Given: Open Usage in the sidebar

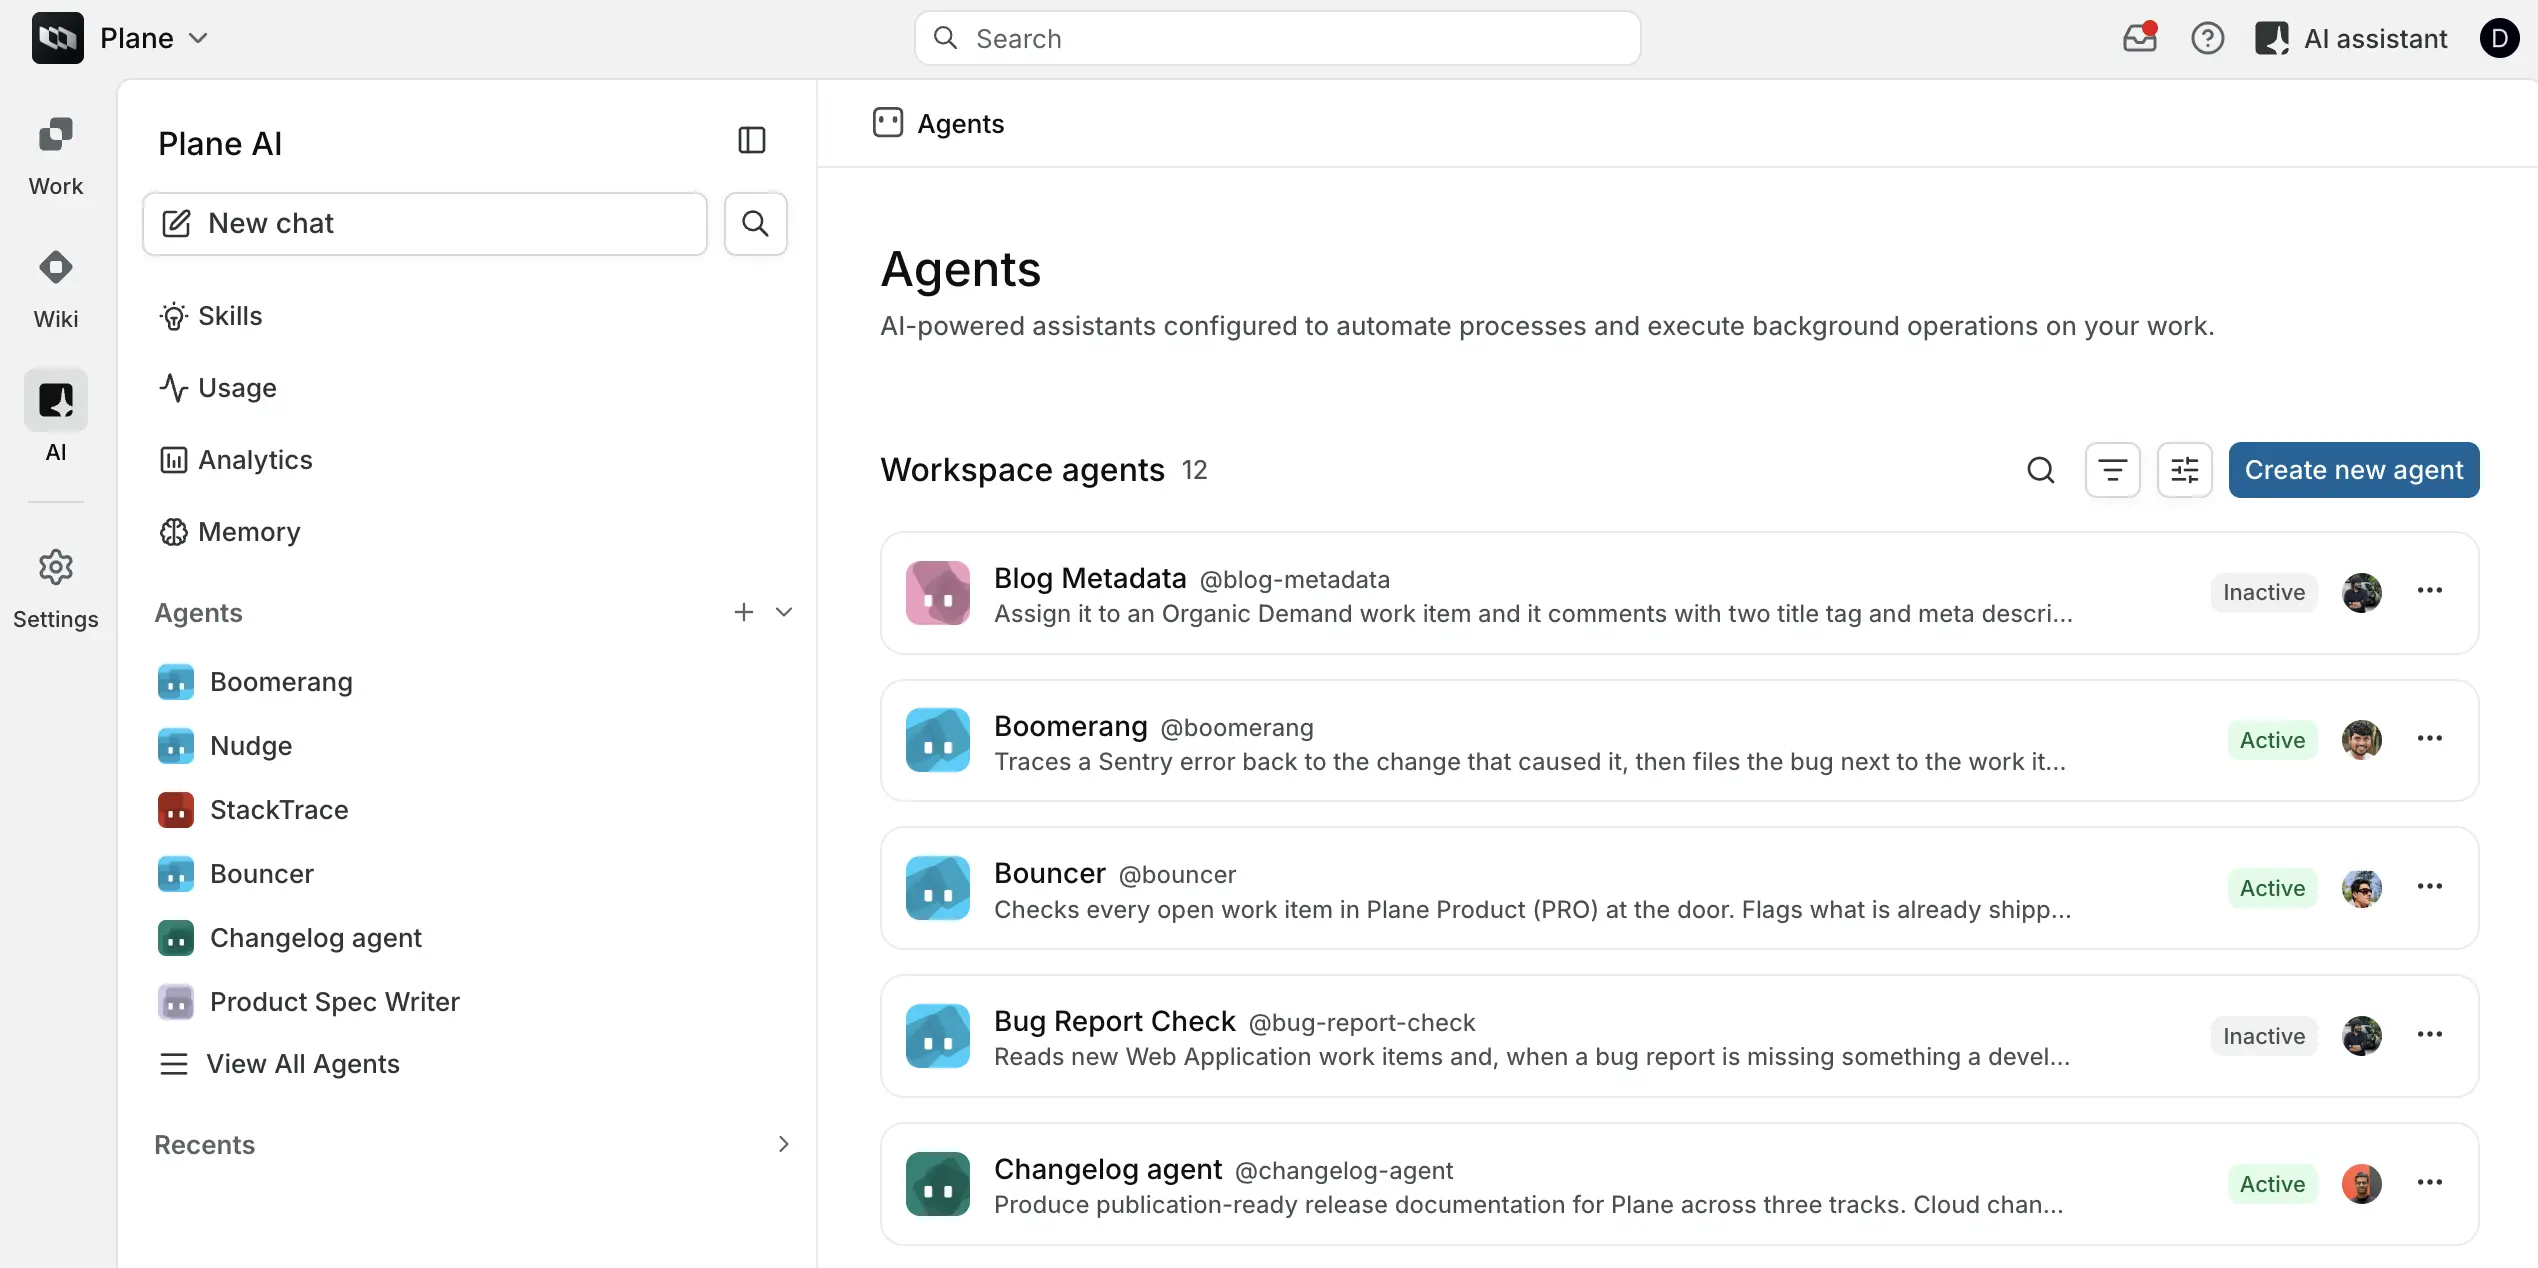Looking at the screenshot, I should (x=217, y=388).
